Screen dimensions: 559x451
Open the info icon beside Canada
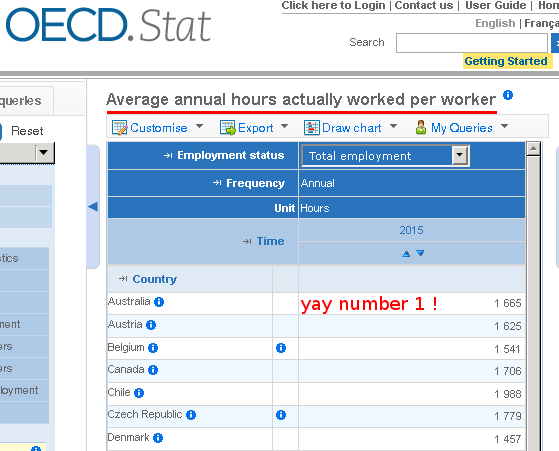tap(153, 370)
